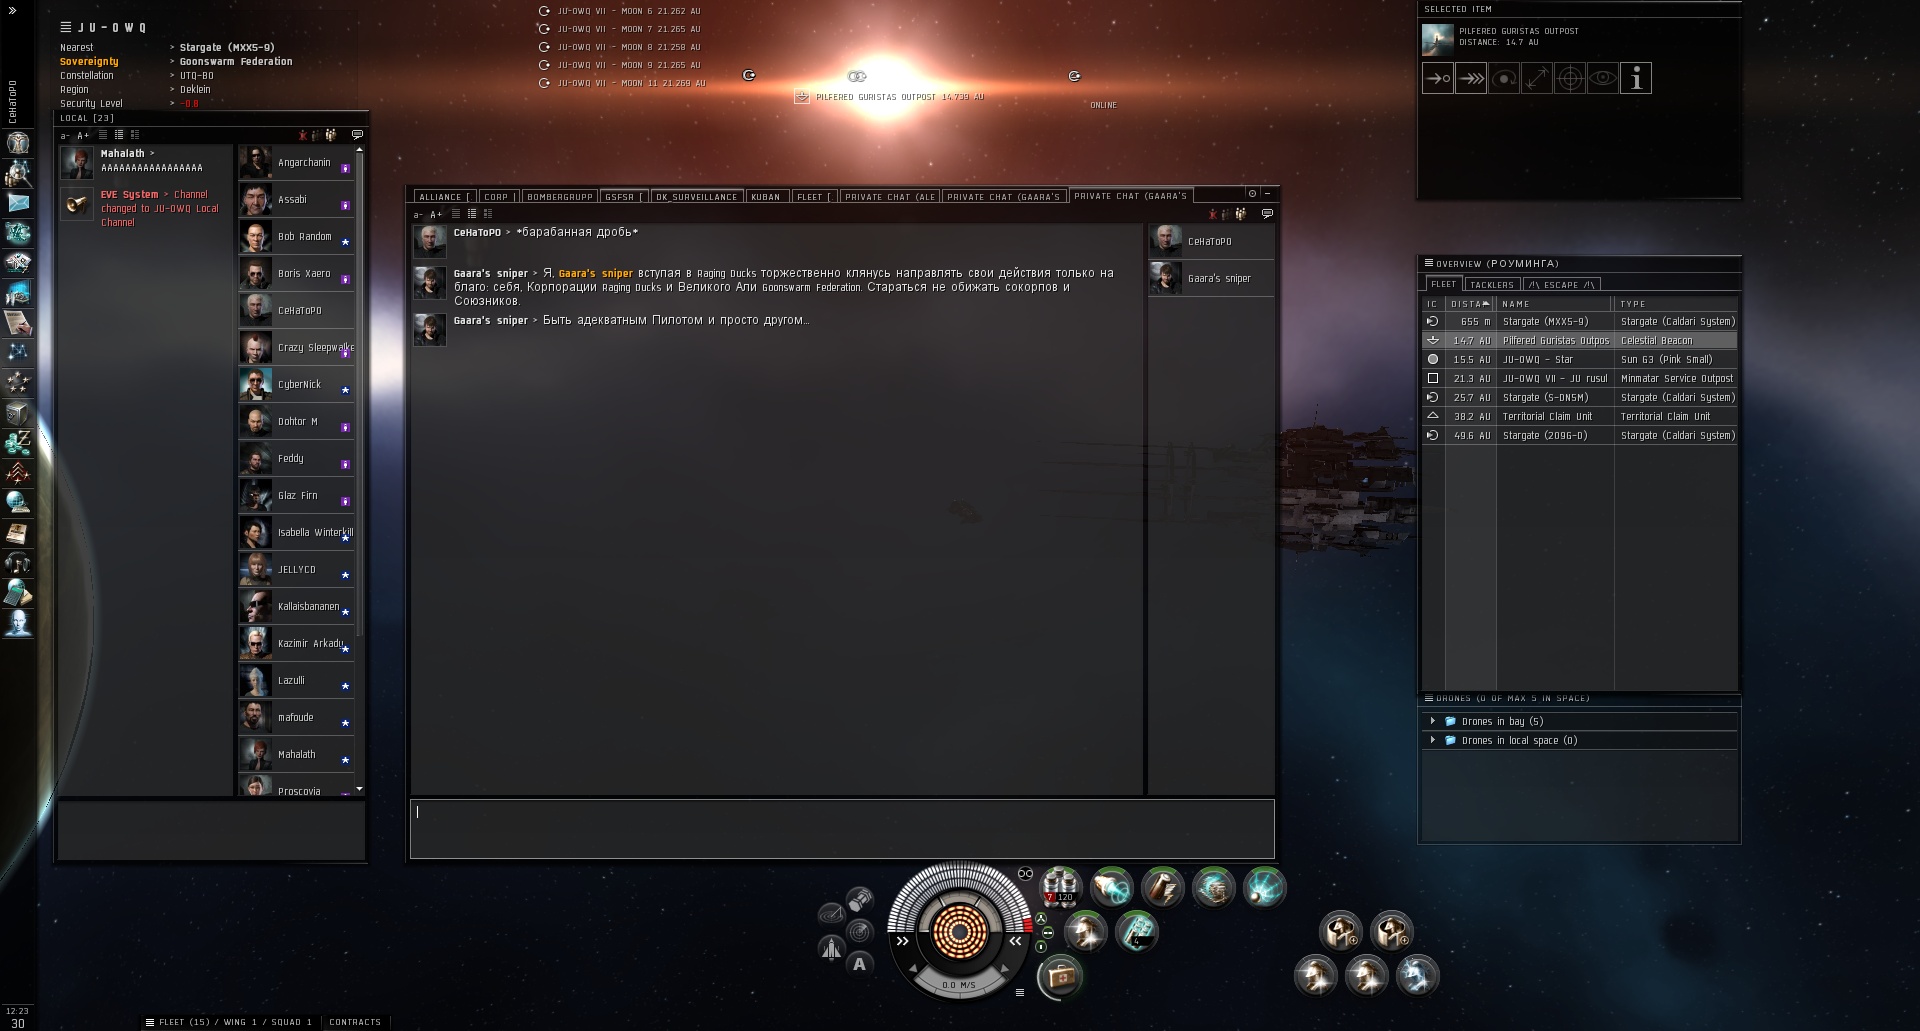Viewport: 1920px width, 1031px height.
Task: Expand the Neocom with the double chevron
Action: click(x=13, y=10)
